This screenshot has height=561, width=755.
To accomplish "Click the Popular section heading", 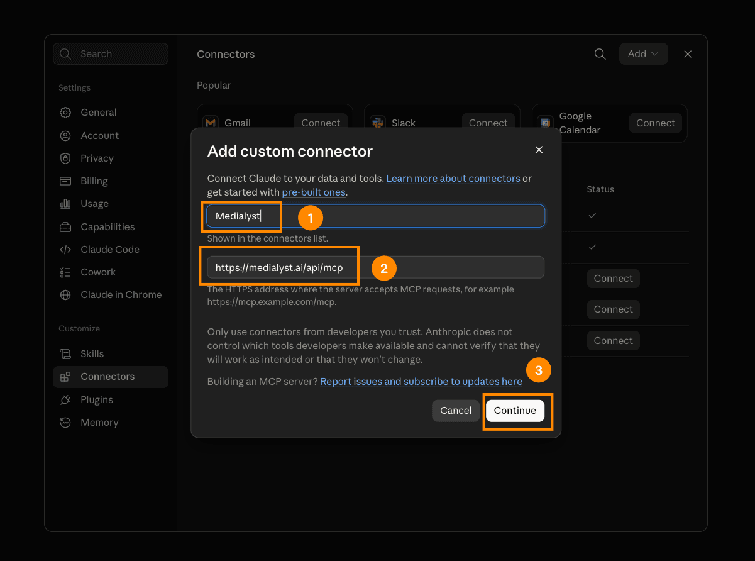I will (x=213, y=86).
